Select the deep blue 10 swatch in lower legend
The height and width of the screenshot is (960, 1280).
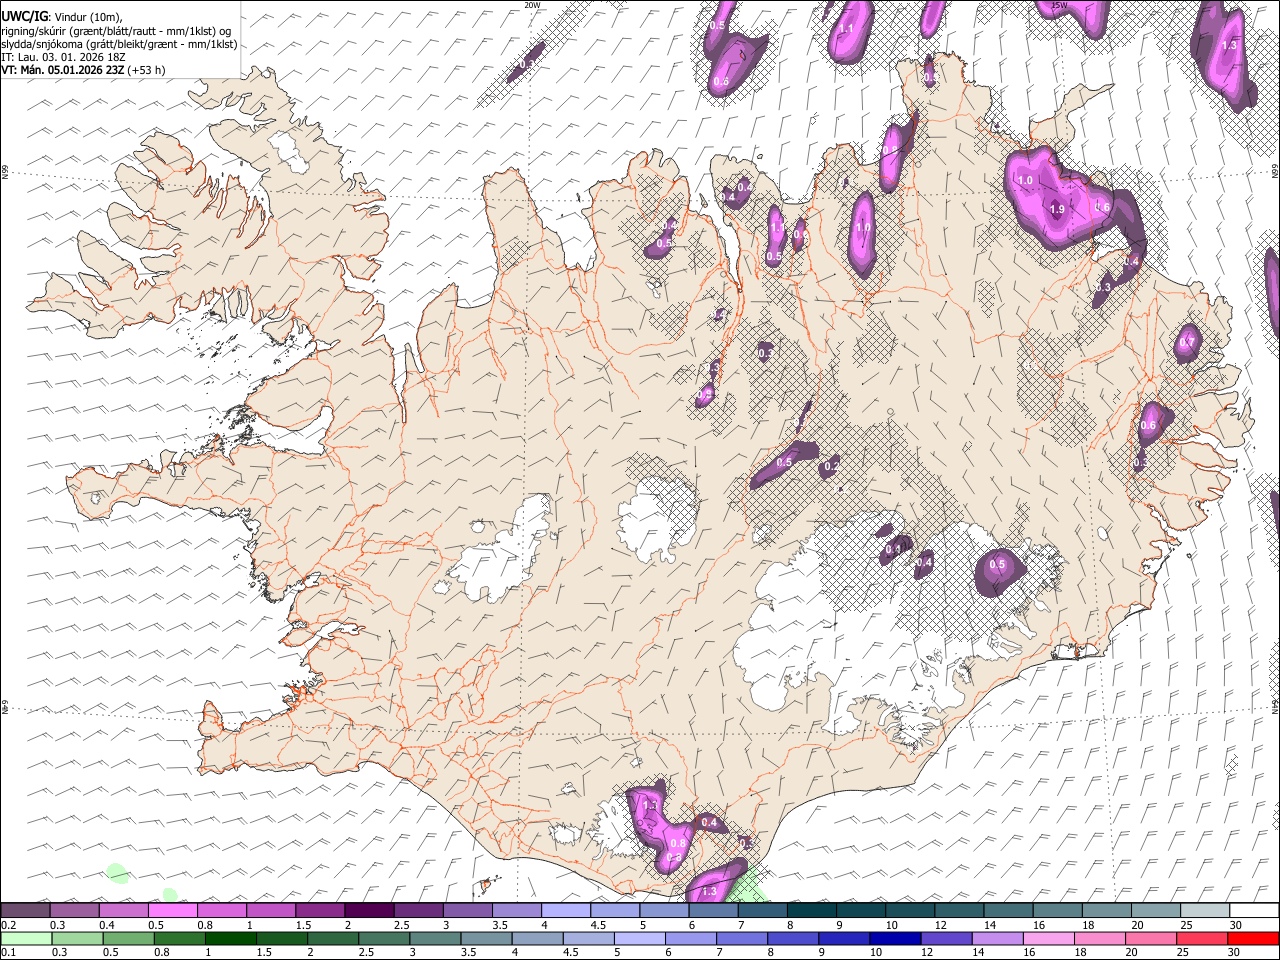coord(895,938)
